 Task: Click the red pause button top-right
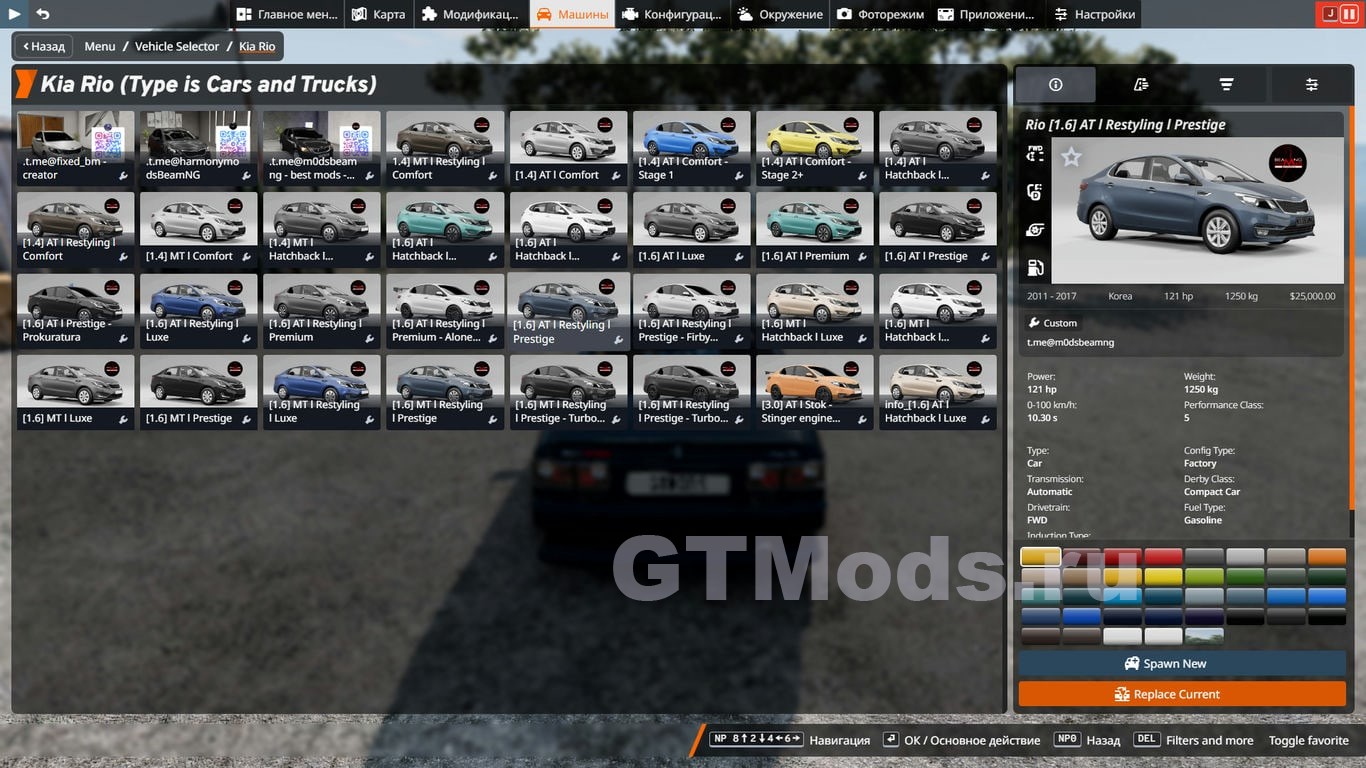1348,14
